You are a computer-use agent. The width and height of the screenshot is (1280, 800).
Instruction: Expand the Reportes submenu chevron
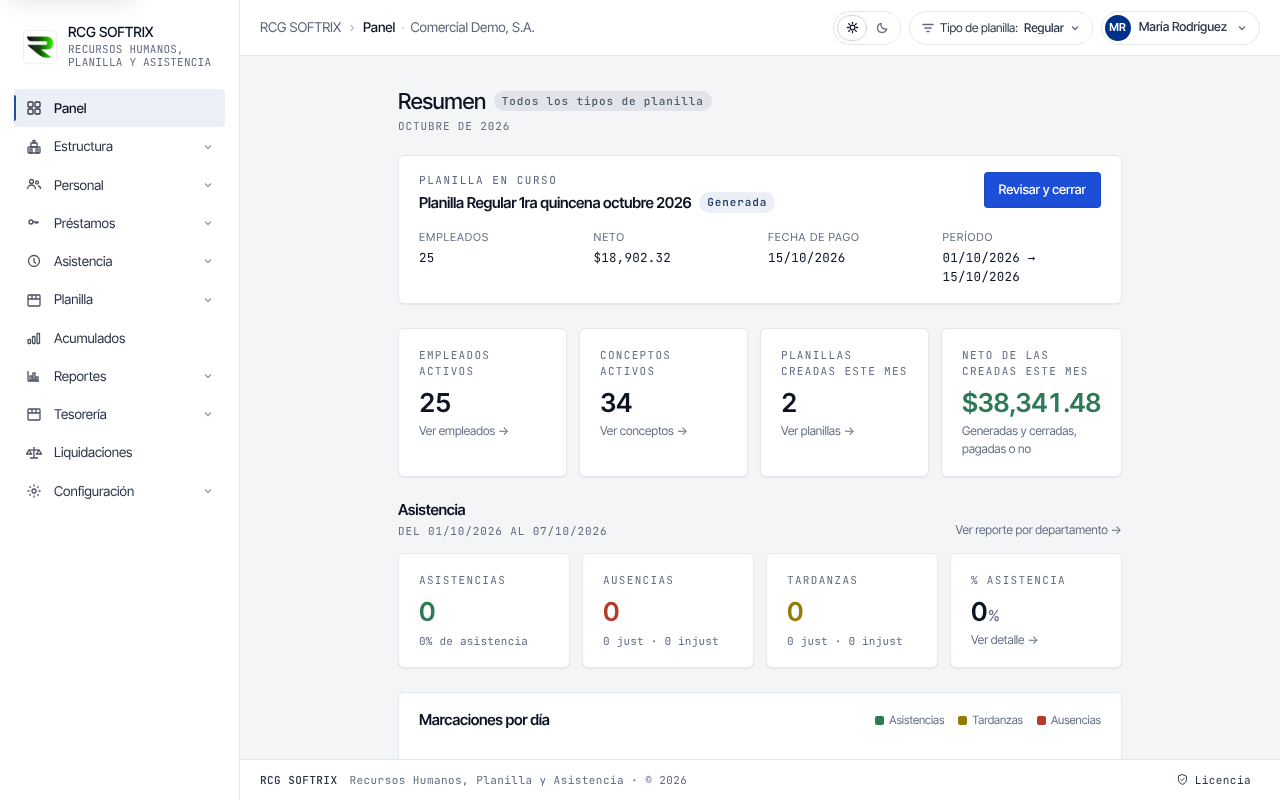(208, 376)
